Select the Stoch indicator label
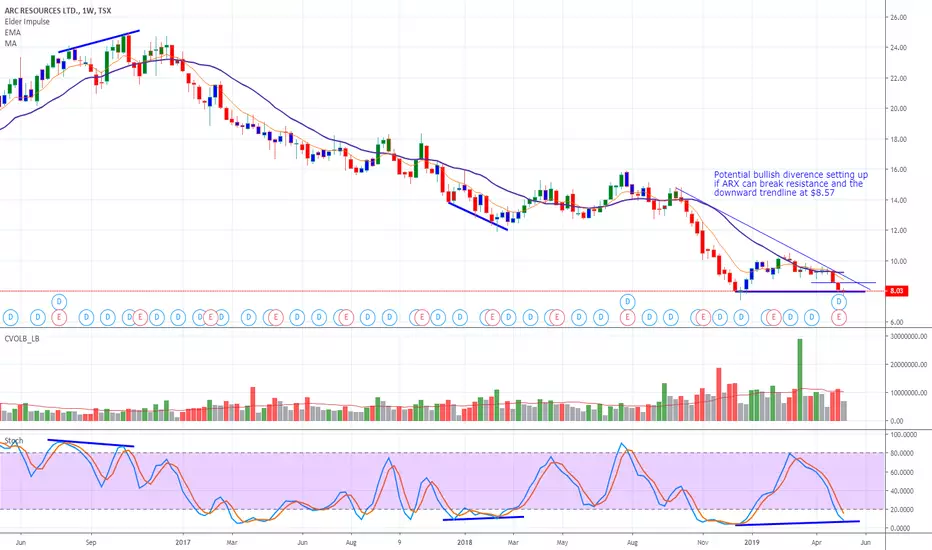 14,441
